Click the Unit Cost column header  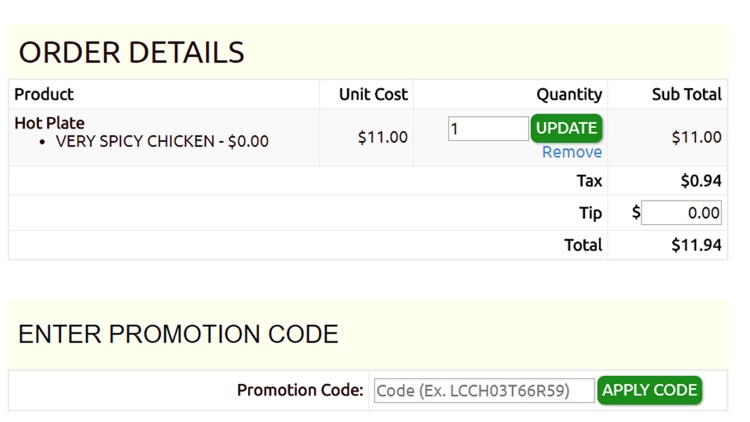click(x=373, y=94)
